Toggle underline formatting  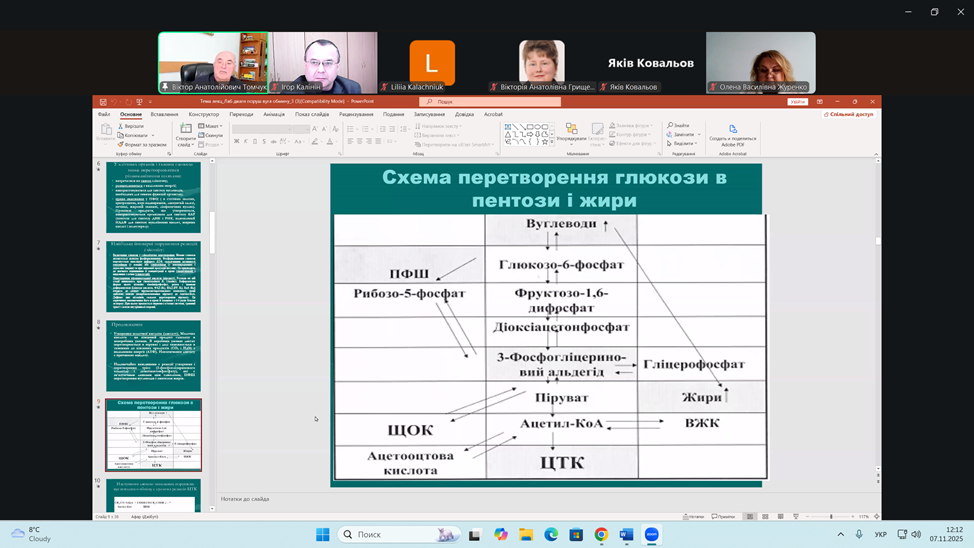tap(255, 141)
